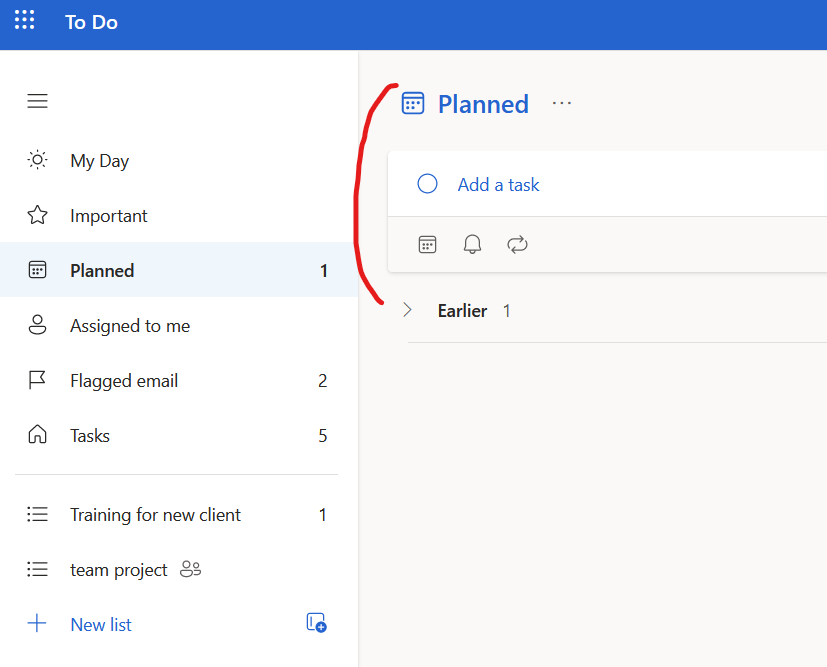Click the Add a task field
Screen dimensions: 827x667
point(607,184)
